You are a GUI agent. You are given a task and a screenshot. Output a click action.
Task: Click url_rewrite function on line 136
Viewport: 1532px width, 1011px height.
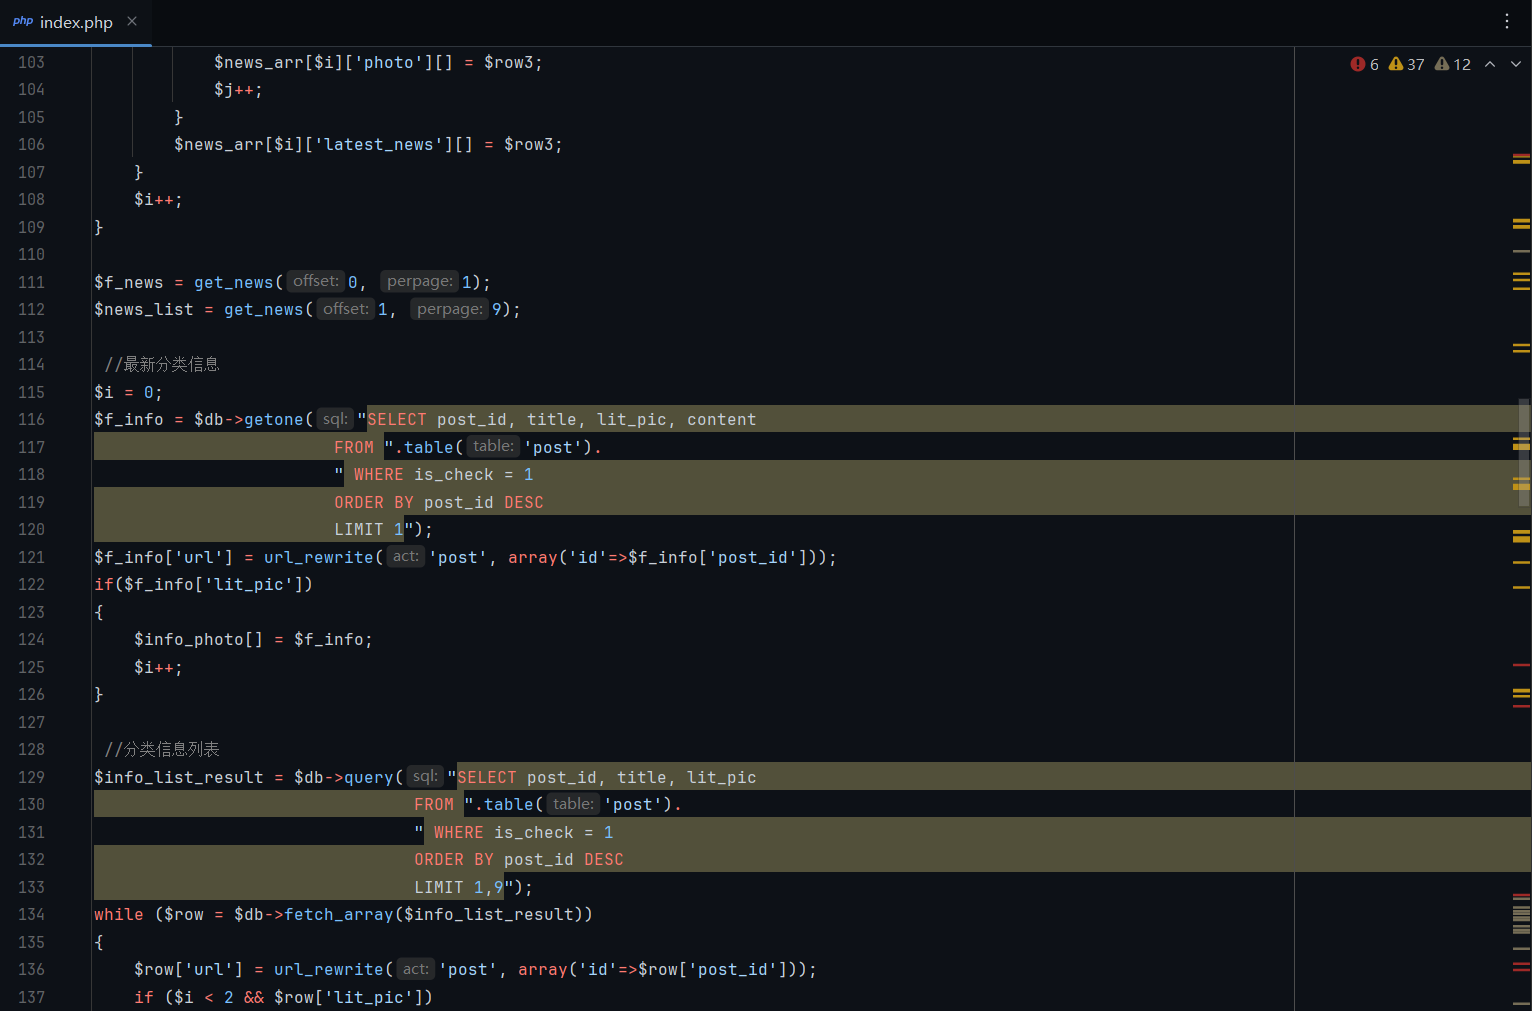328,970
